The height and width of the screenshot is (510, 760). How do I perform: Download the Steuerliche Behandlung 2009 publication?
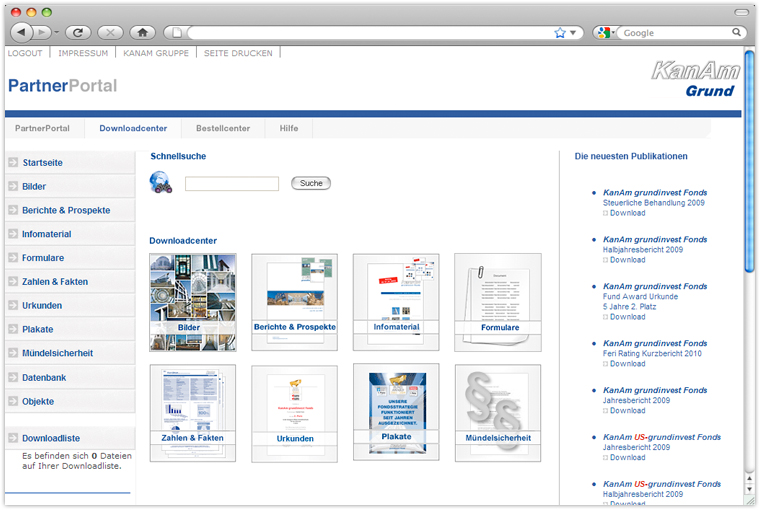627,213
